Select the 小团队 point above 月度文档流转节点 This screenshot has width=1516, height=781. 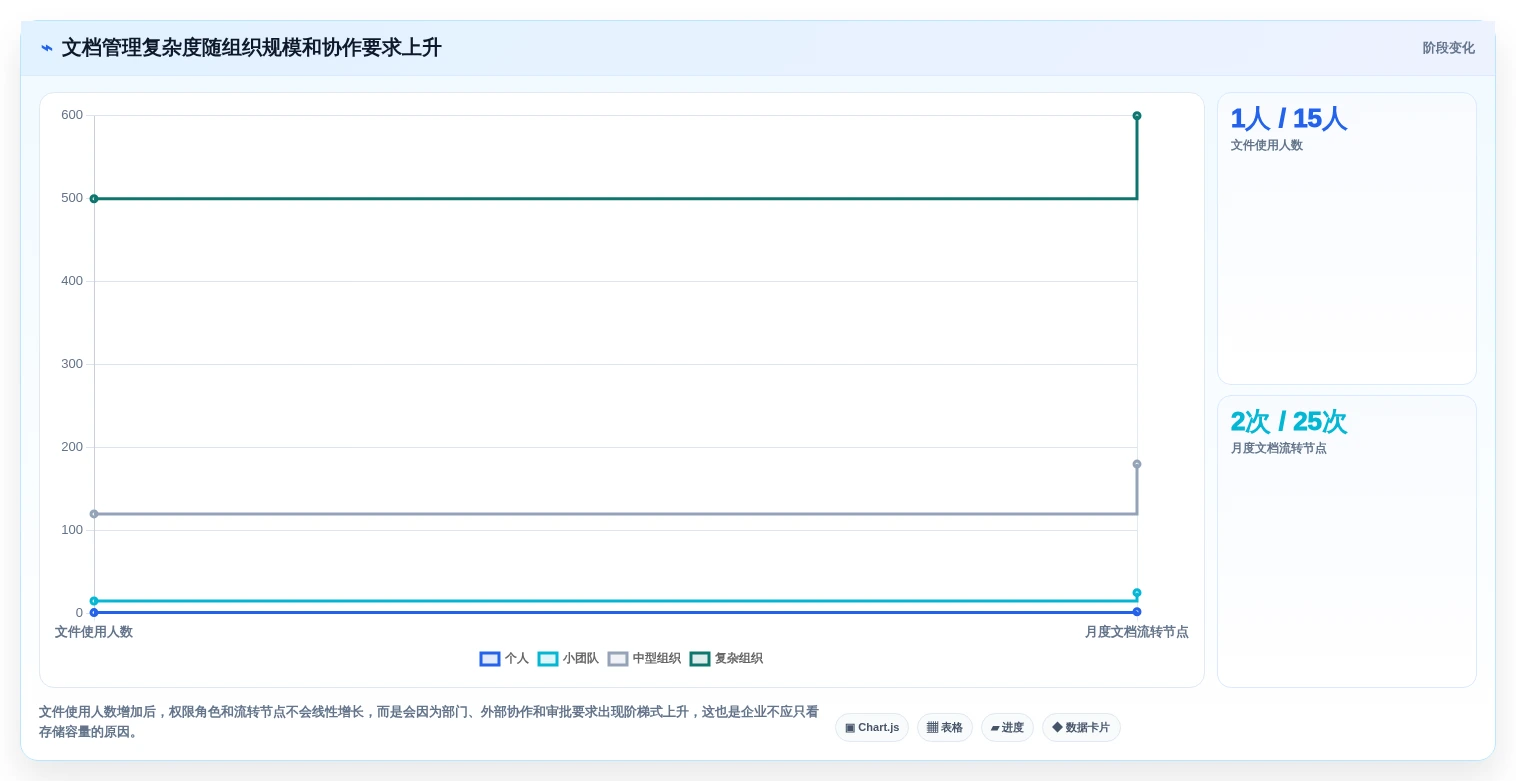tap(1137, 593)
